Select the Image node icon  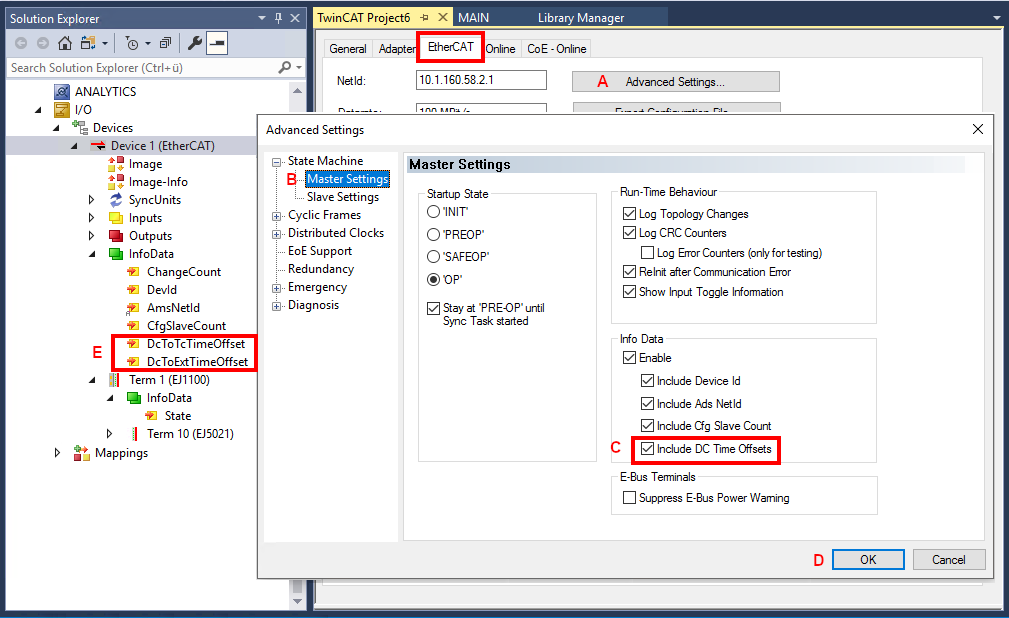[x=116, y=164]
